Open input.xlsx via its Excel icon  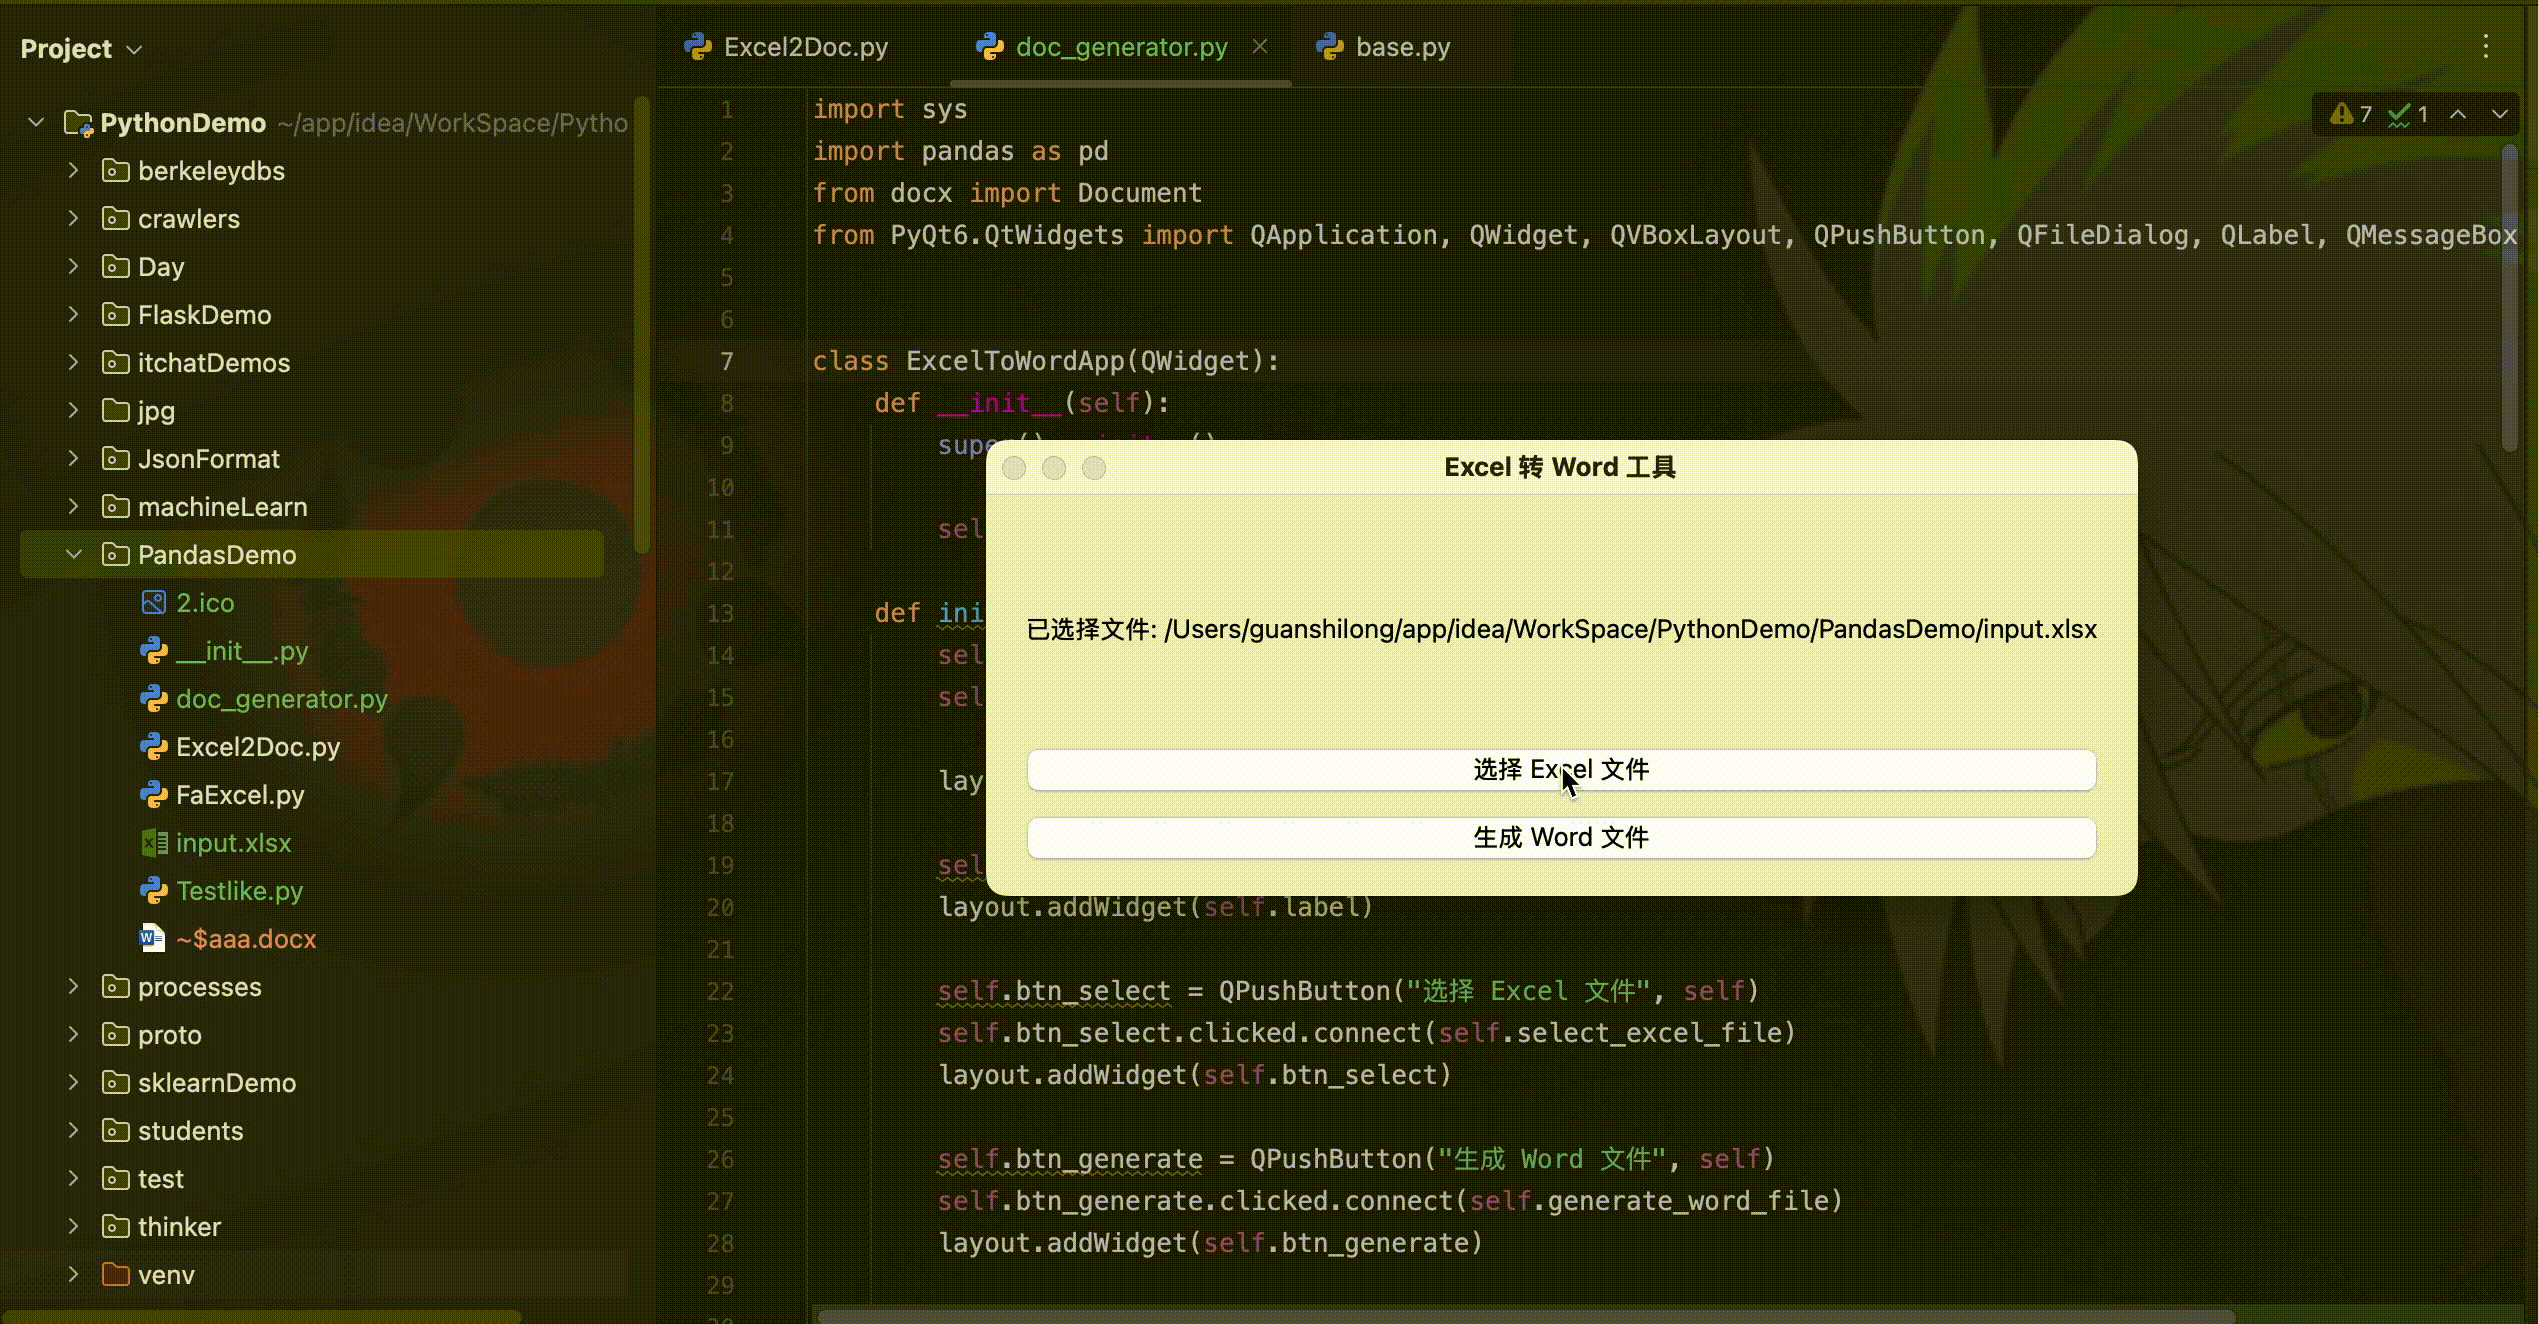[x=153, y=843]
